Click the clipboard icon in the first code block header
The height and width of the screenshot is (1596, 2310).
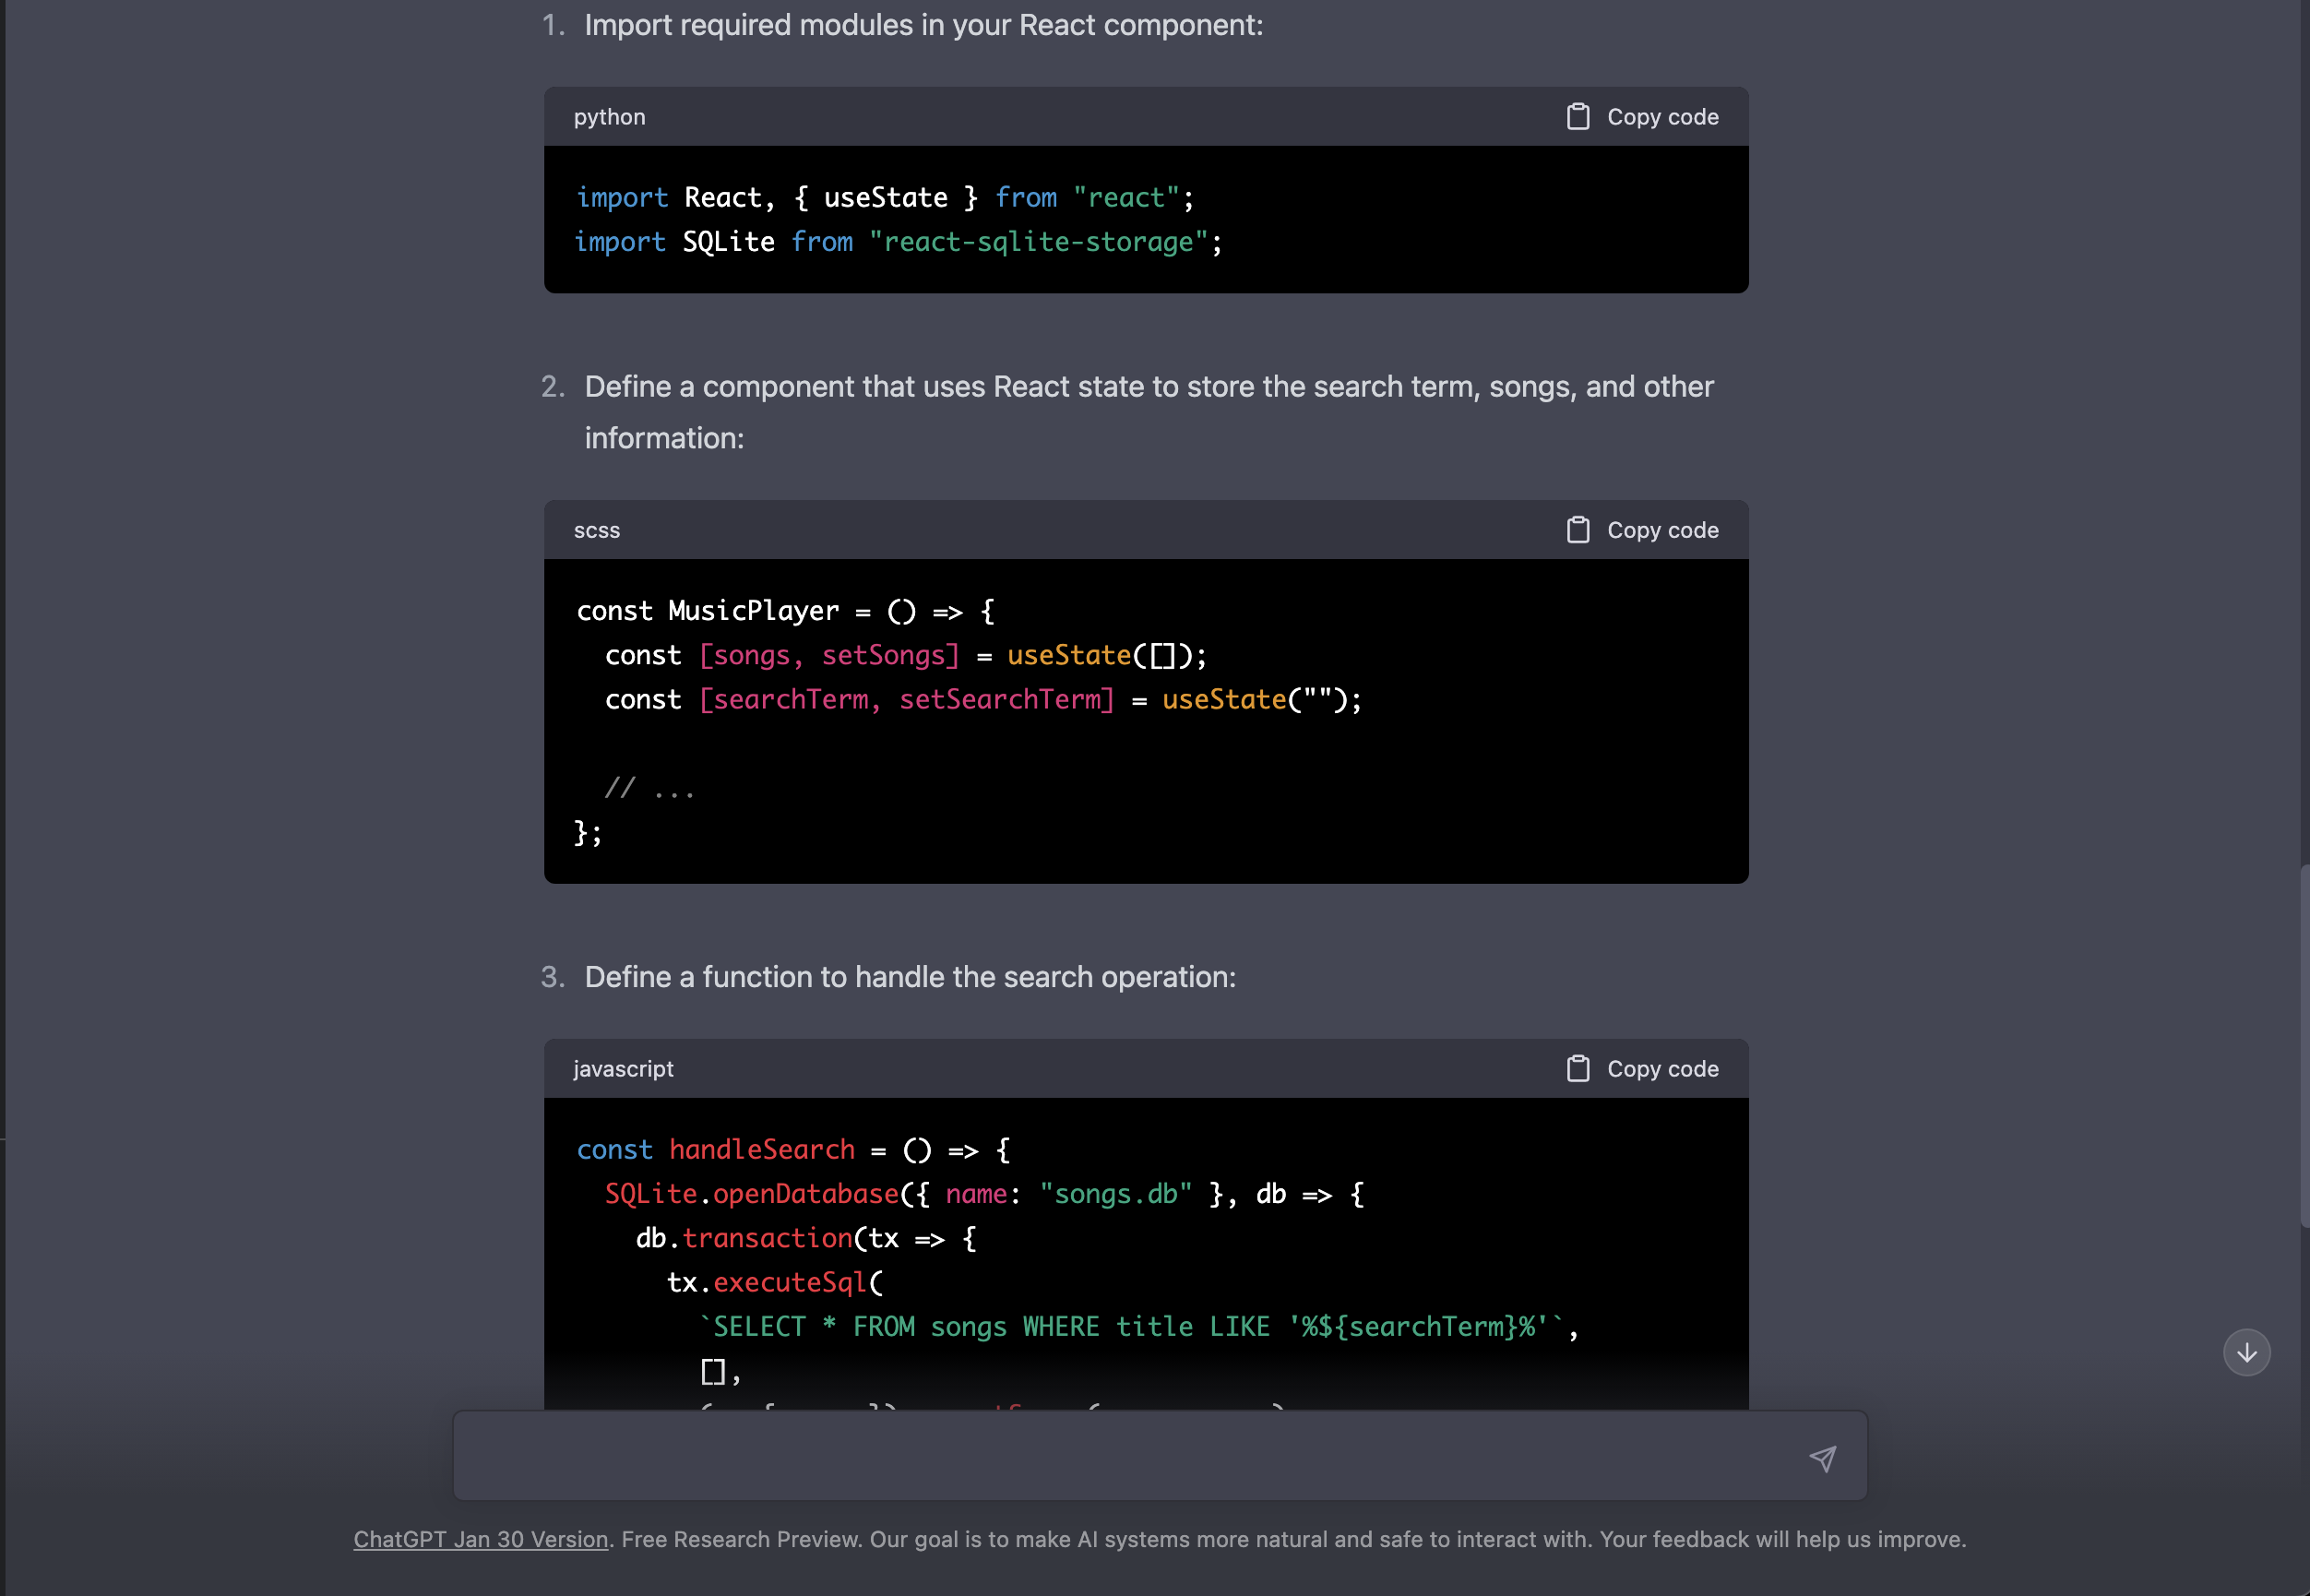point(1578,116)
